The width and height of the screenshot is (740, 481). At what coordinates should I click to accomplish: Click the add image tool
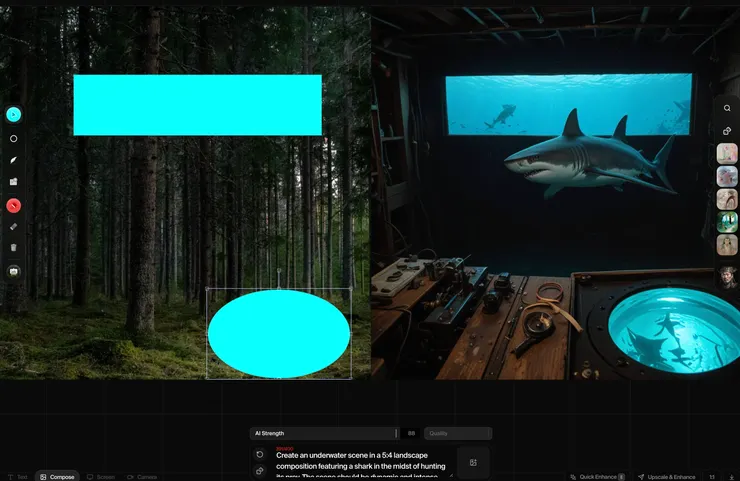click(x=14, y=182)
